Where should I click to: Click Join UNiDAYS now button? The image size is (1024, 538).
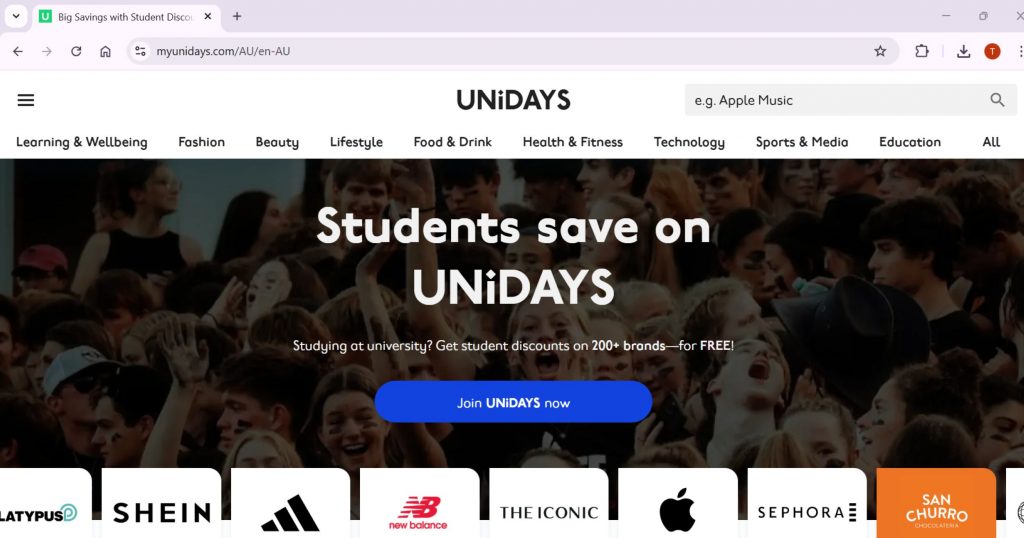pos(513,402)
